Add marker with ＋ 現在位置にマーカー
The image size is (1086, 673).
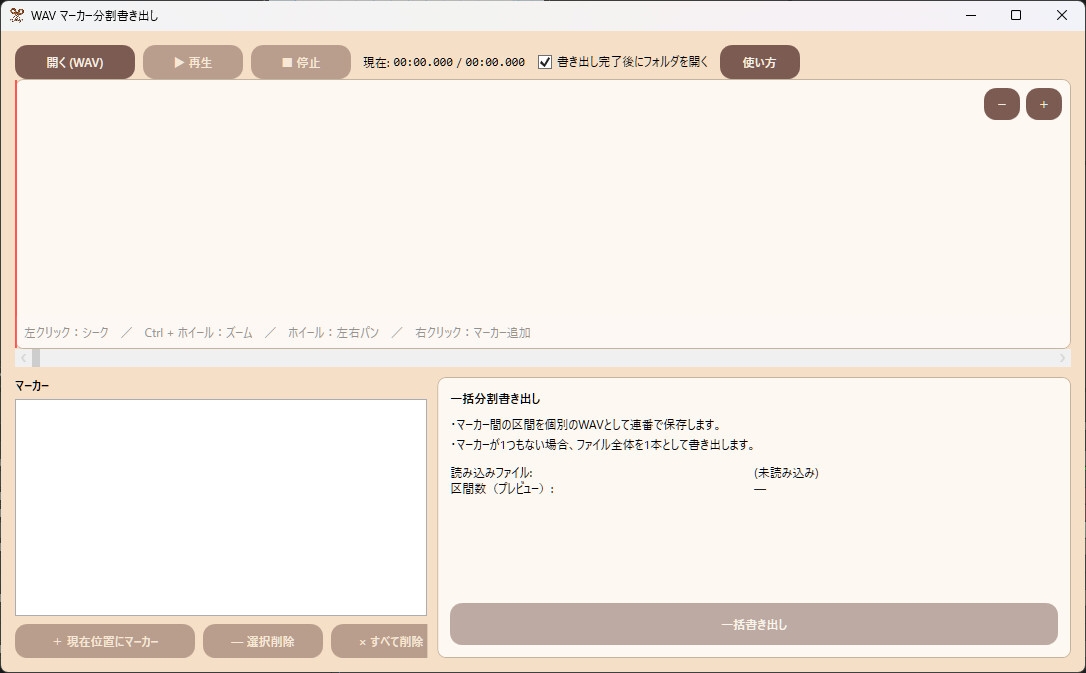(105, 641)
